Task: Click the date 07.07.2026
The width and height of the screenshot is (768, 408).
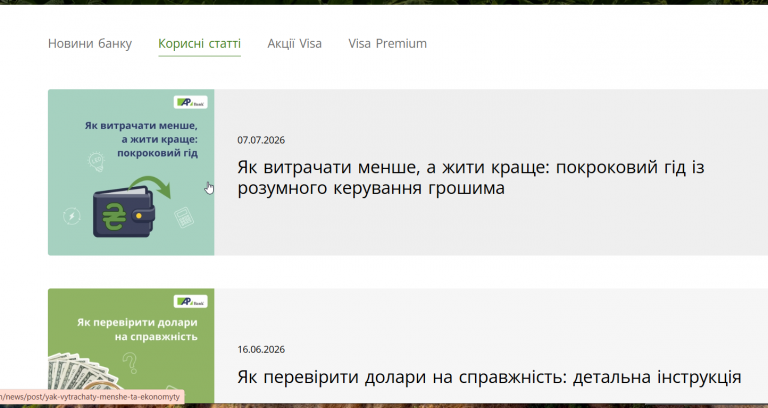Action: (x=261, y=140)
